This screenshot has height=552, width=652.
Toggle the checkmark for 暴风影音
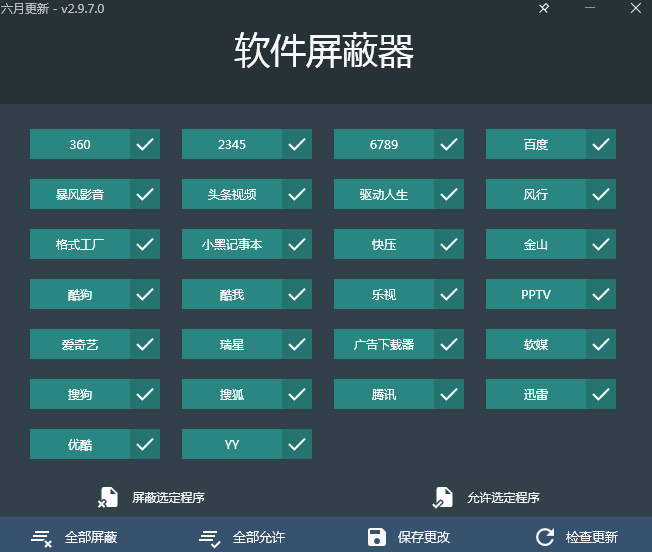tap(145, 194)
